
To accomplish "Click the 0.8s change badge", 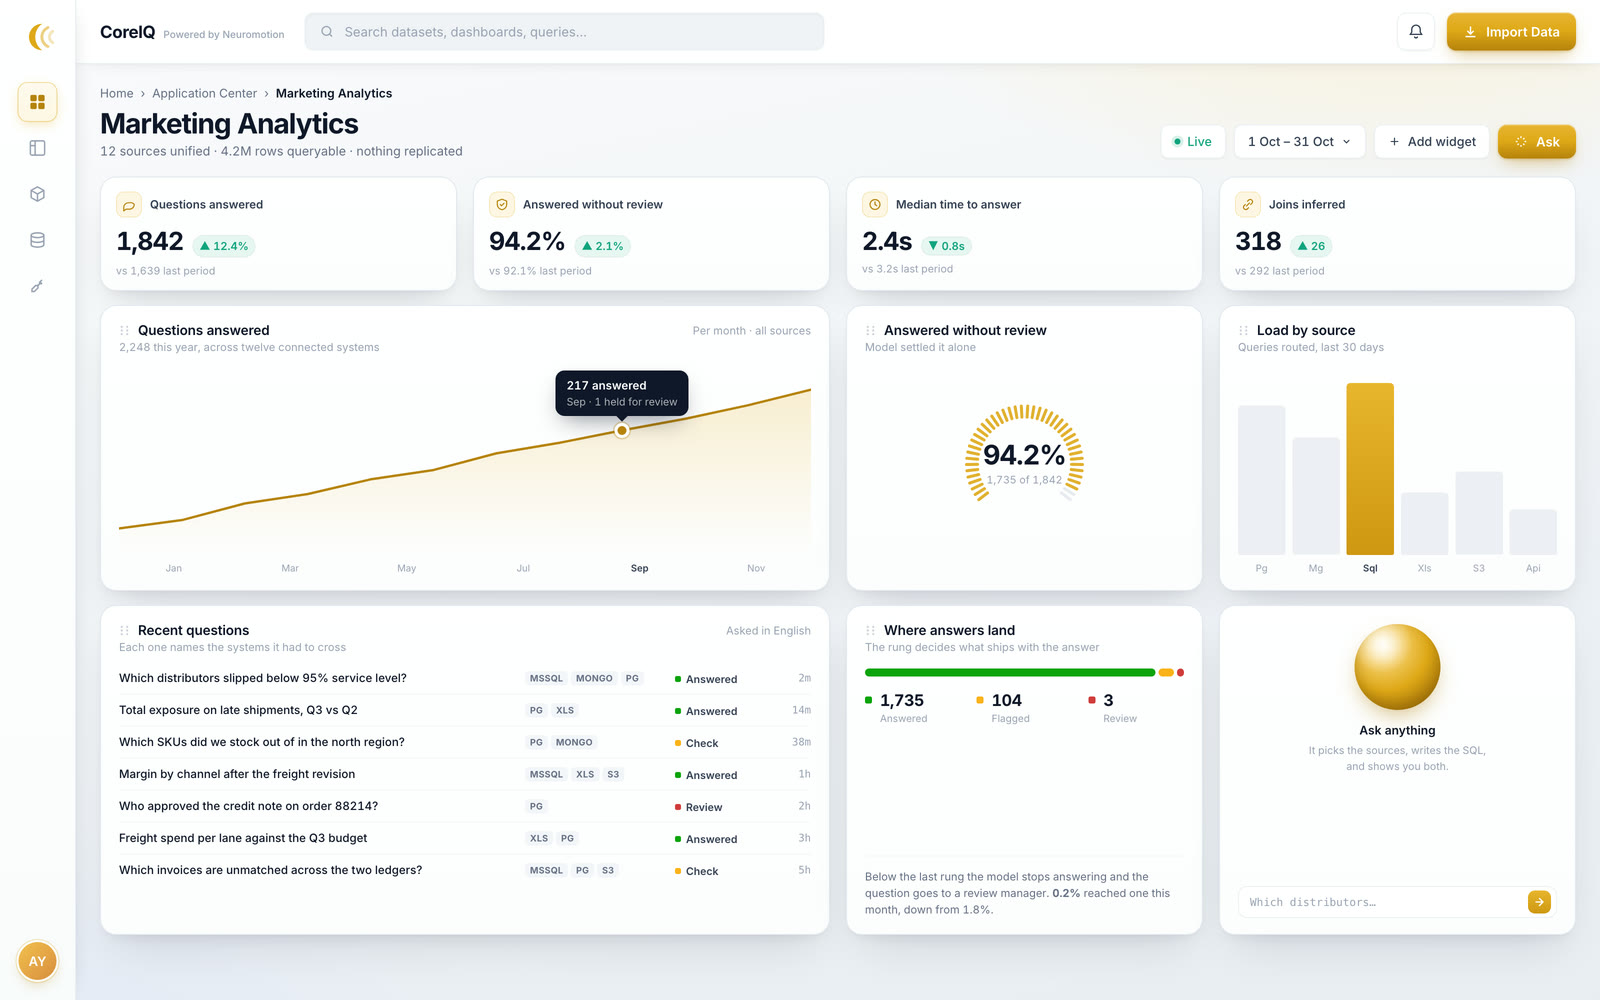I will click(x=946, y=246).
